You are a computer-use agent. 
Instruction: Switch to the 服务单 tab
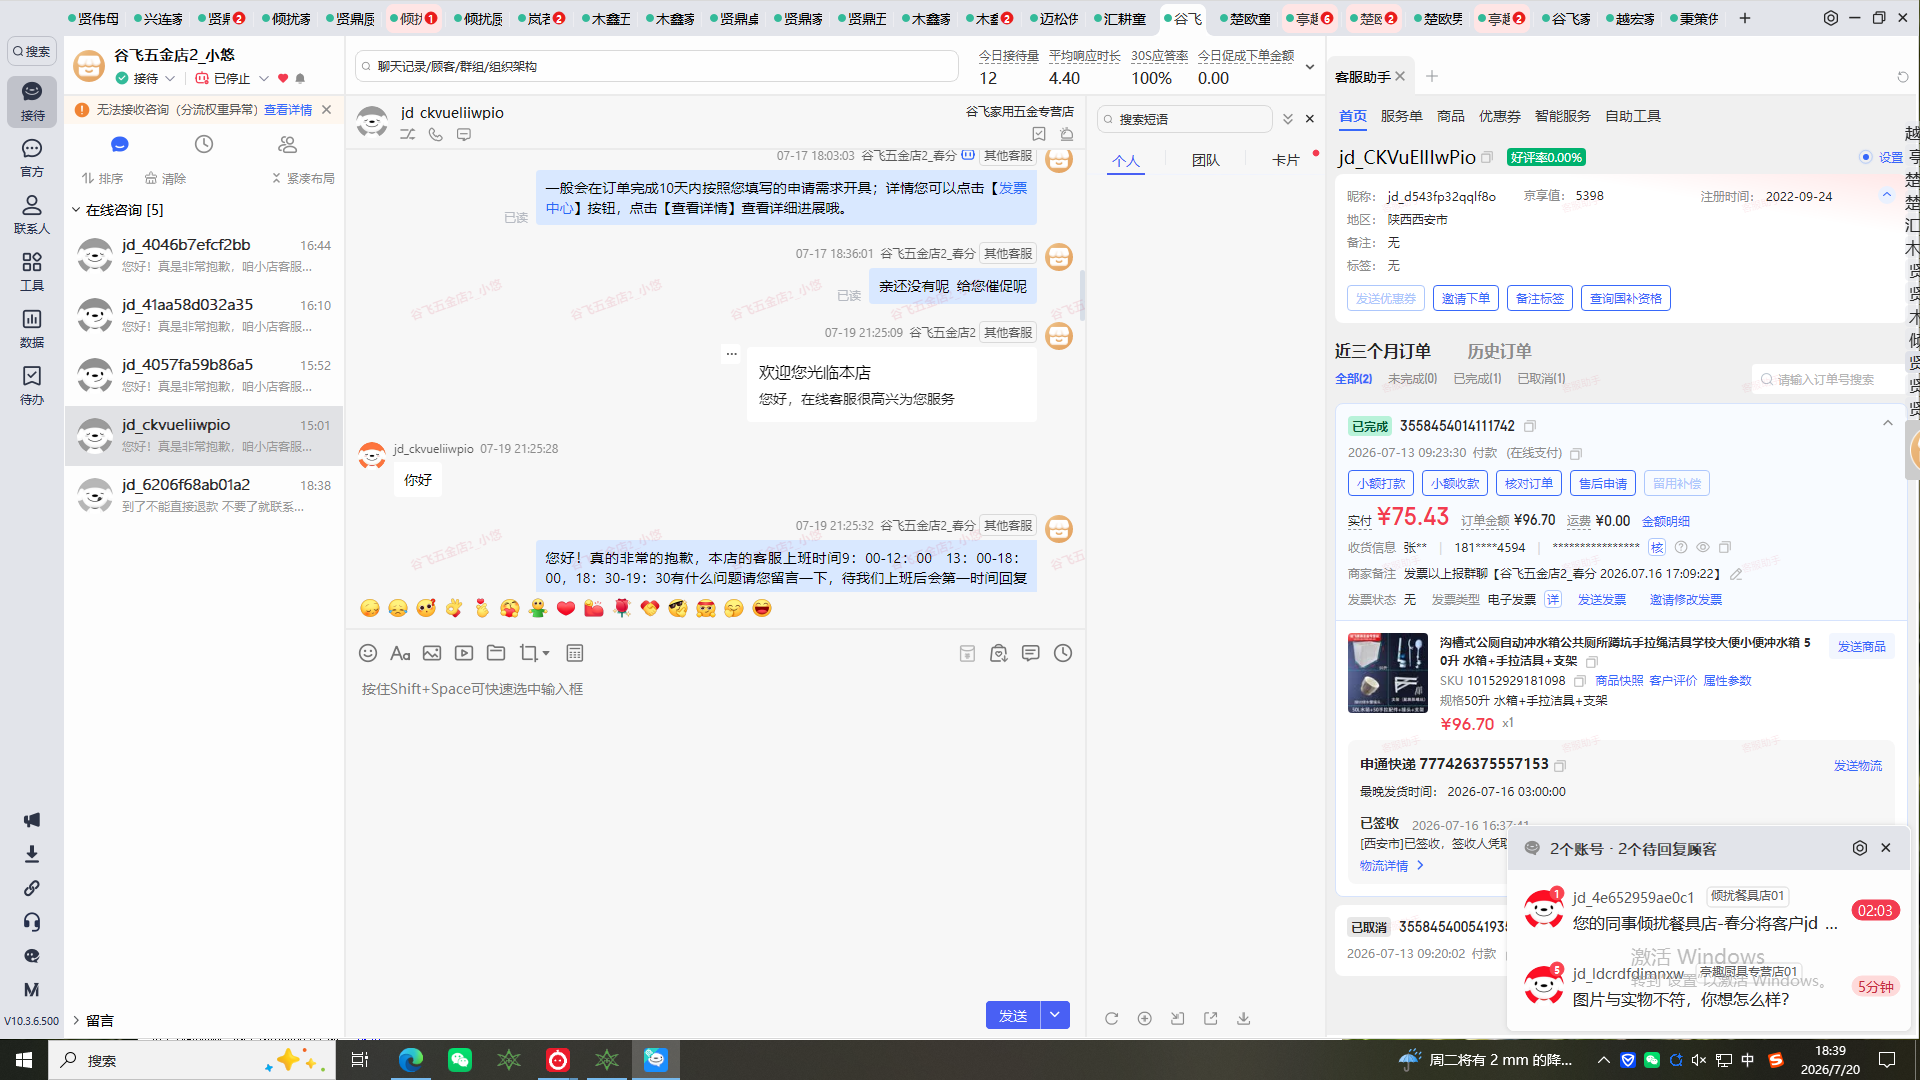coord(1402,117)
